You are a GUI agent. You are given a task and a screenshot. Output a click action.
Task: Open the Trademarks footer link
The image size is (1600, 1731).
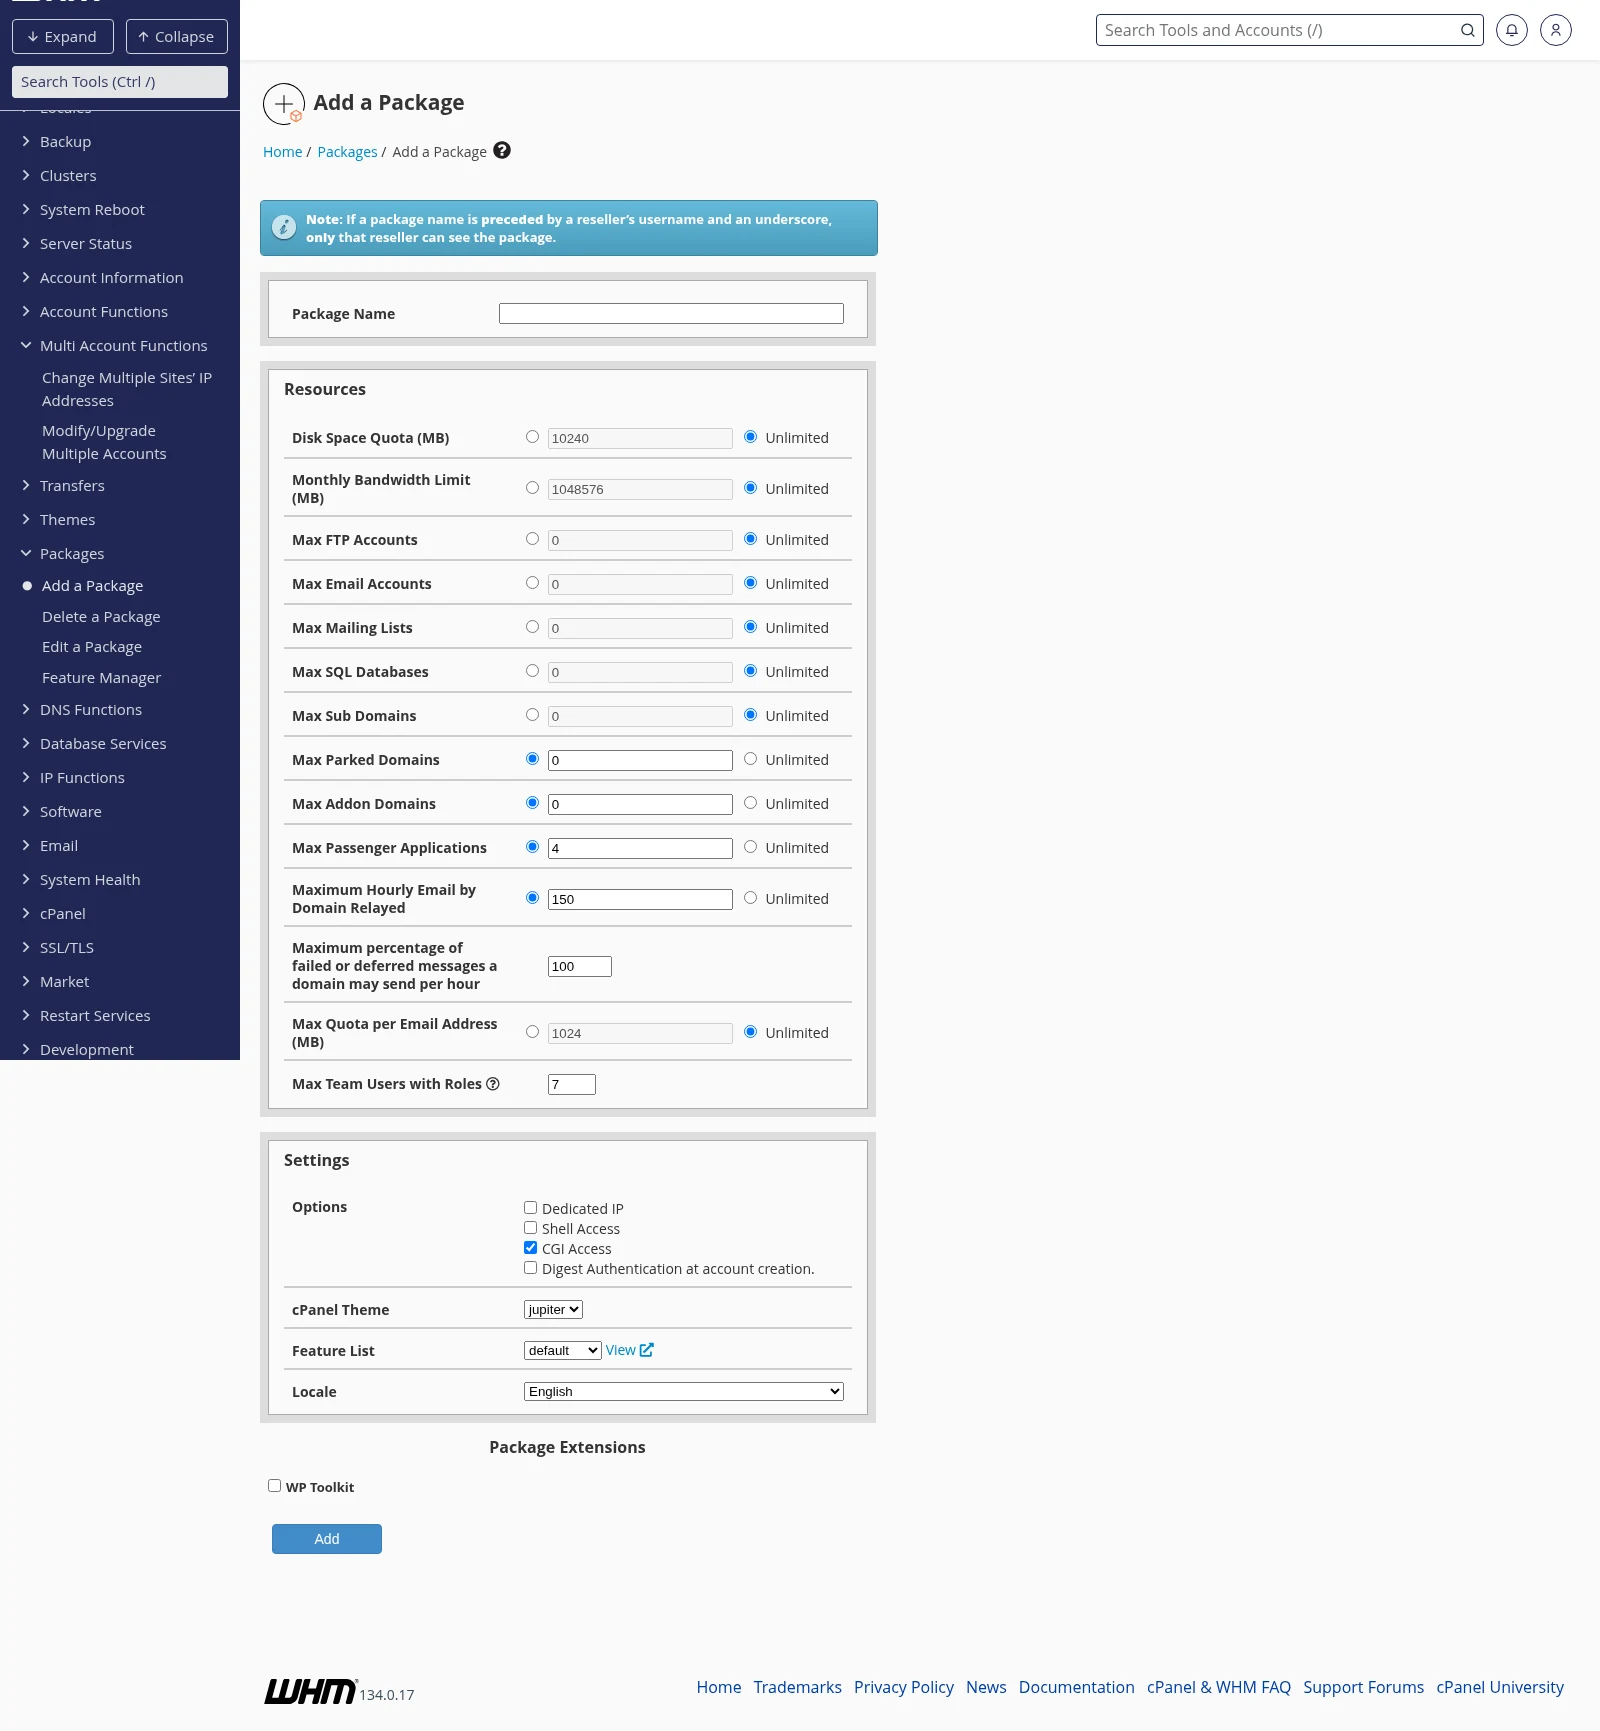[798, 1687]
